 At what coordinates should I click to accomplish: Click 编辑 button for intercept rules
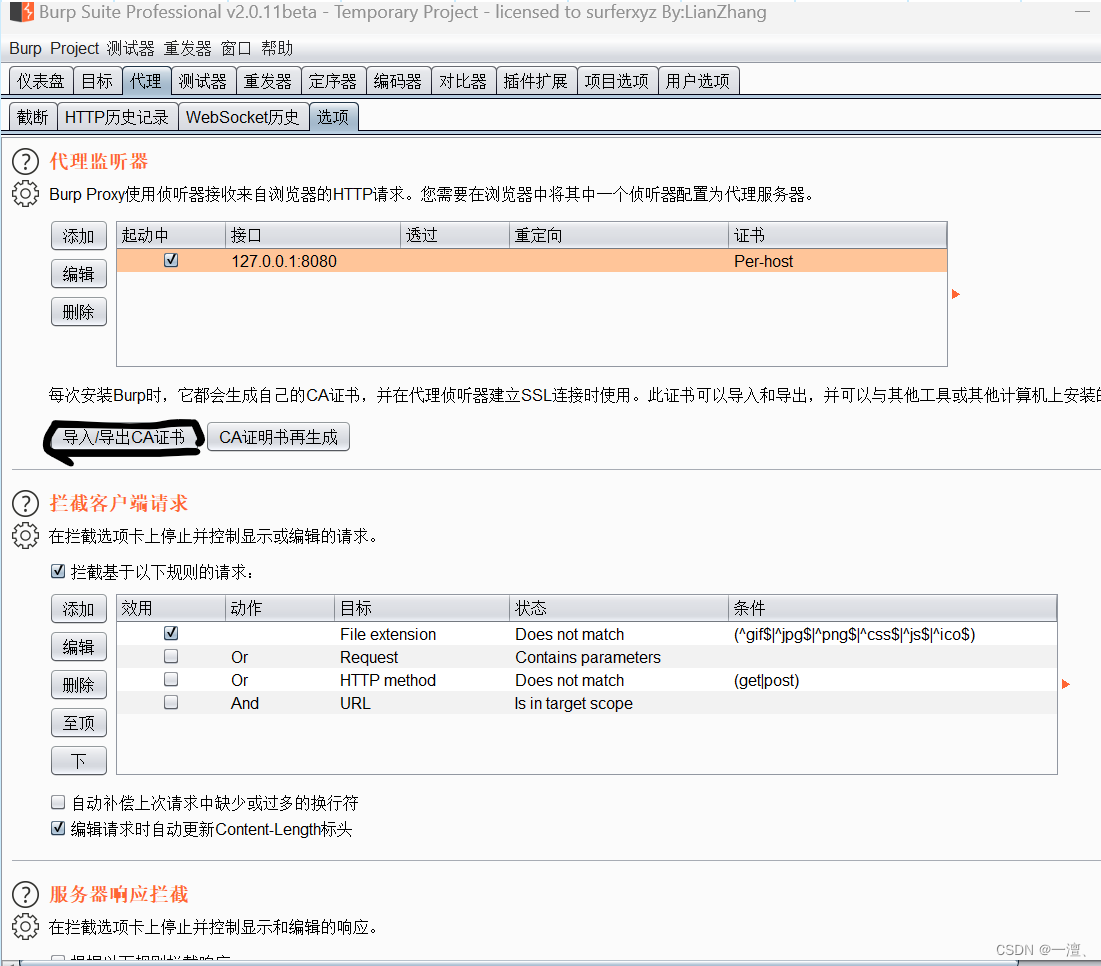(x=79, y=647)
